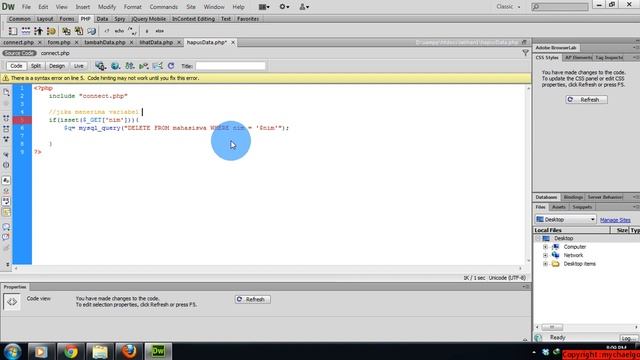Click the File Management icon
Screen dimensions: 640x360
pyautogui.click(x=130, y=66)
